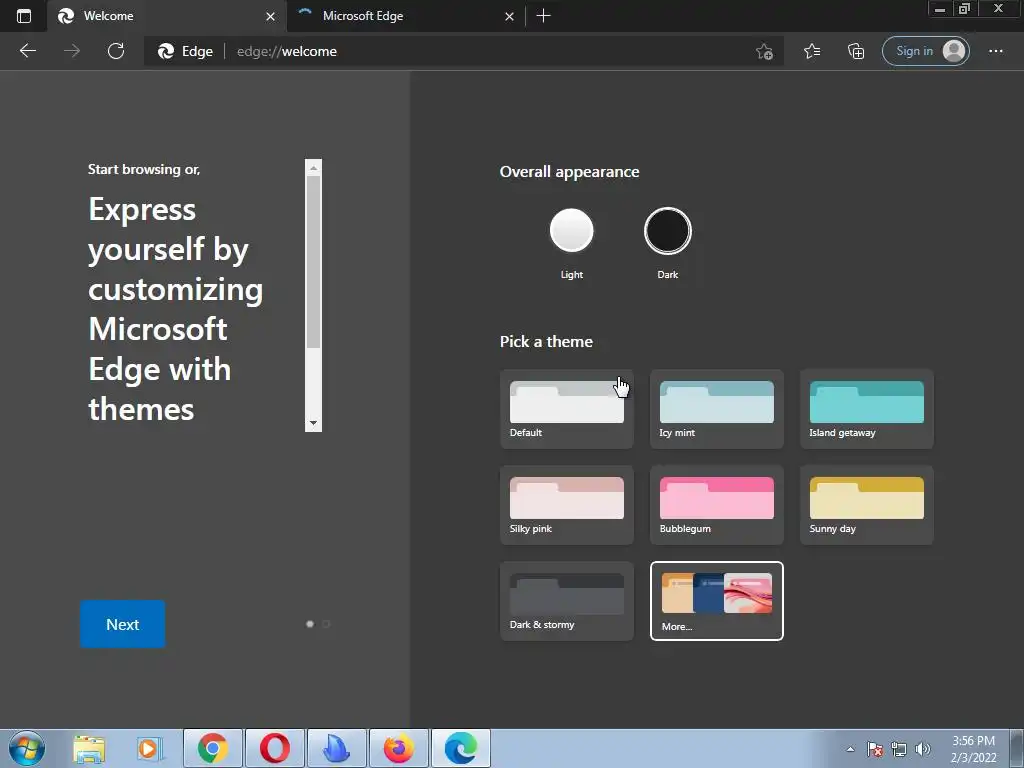
Task: Click the Edge logo in address bar
Action: tap(166, 51)
